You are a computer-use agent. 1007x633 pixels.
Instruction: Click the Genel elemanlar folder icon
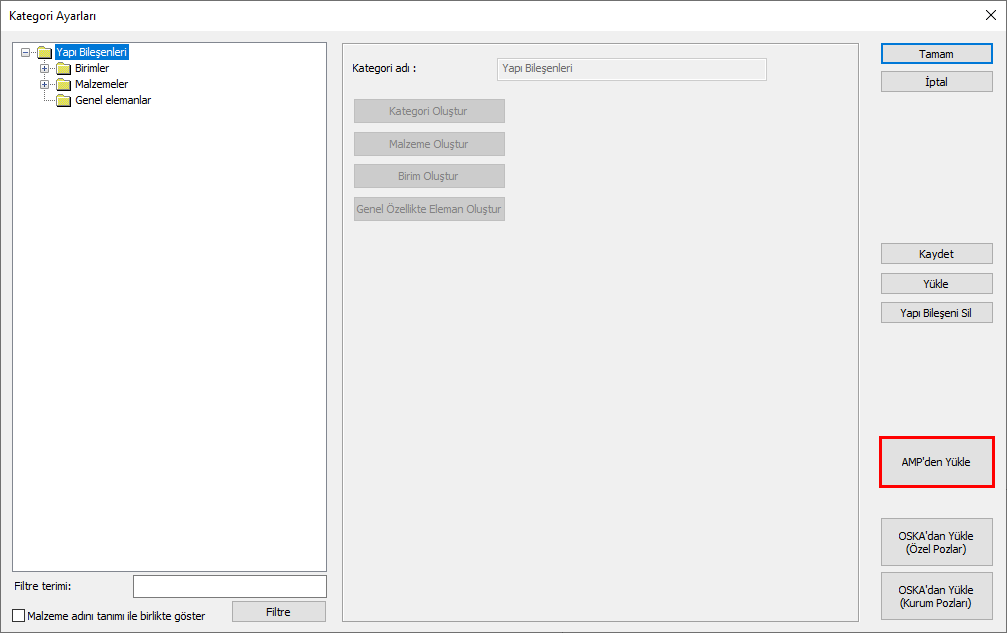[x=64, y=101]
